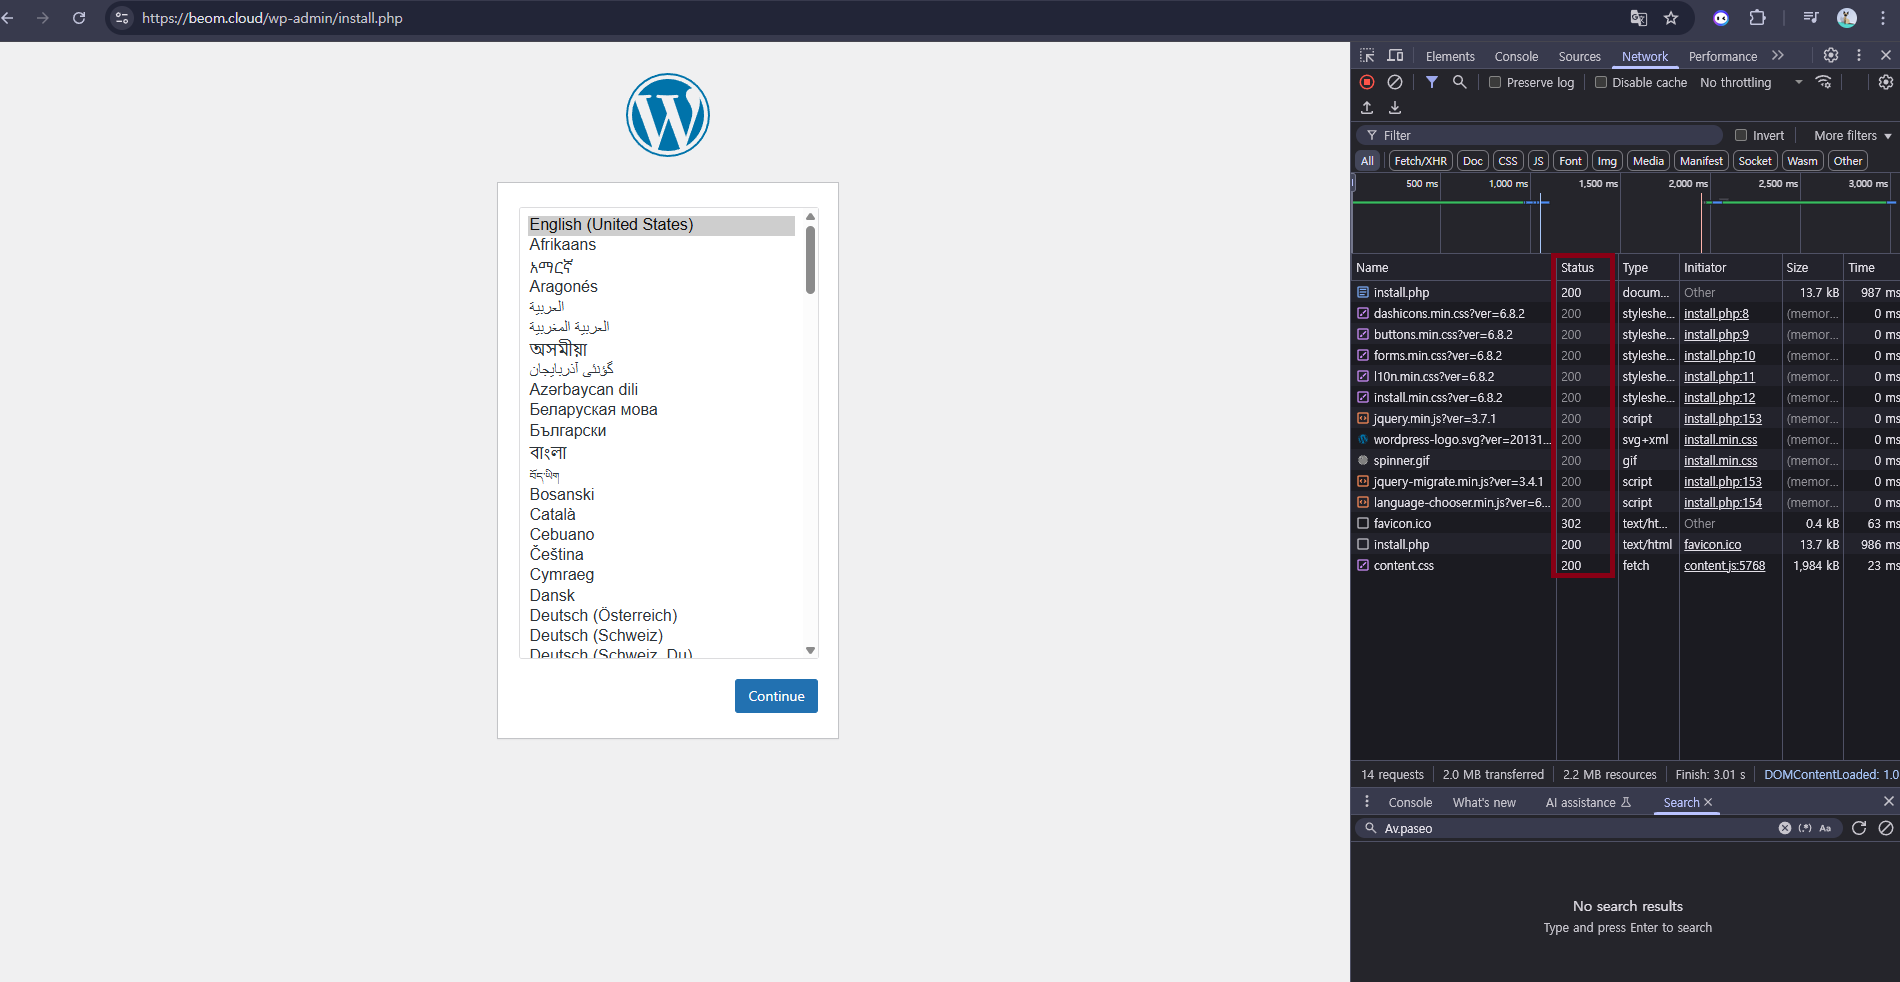Switch to the Sources tab
Image resolution: width=1900 pixels, height=982 pixels.
click(x=1579, y=56)
